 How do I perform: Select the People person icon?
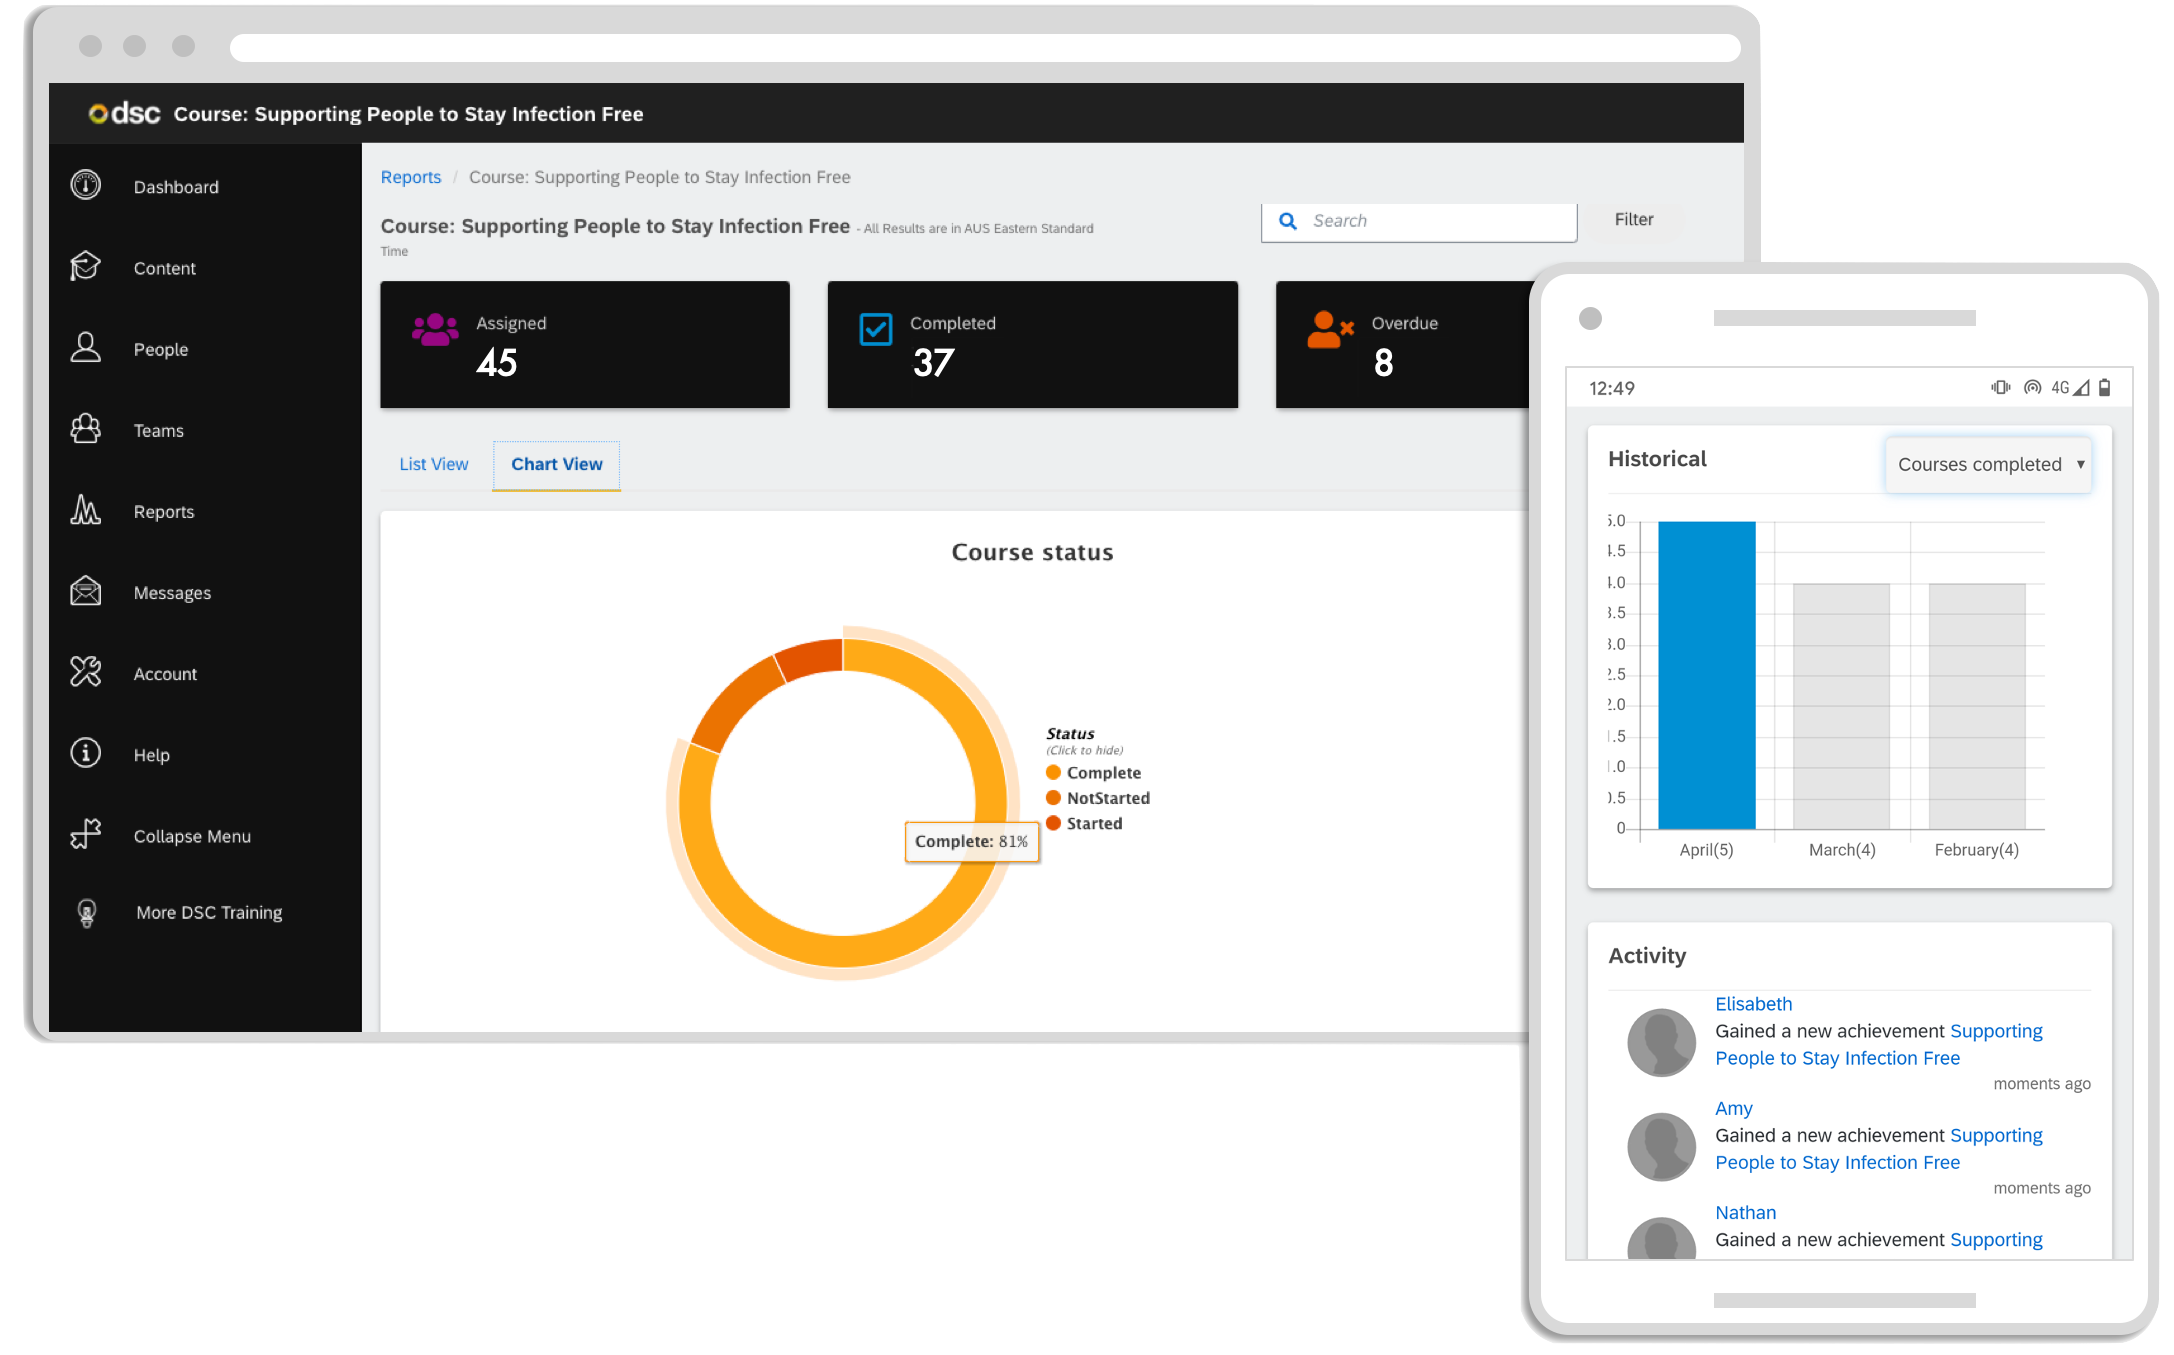click(86, 348)
